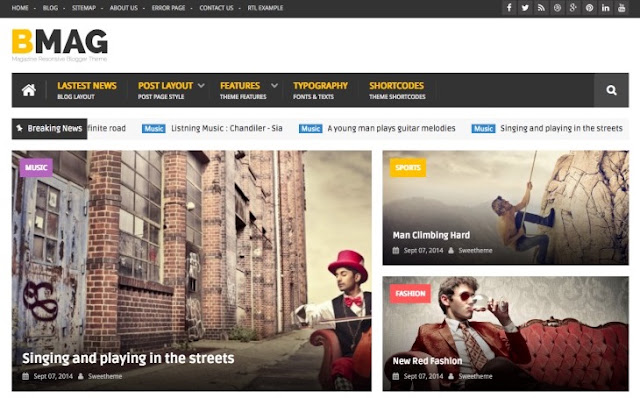Open the RSS feed icon
The image size is (640, 398).
point(541,8)
